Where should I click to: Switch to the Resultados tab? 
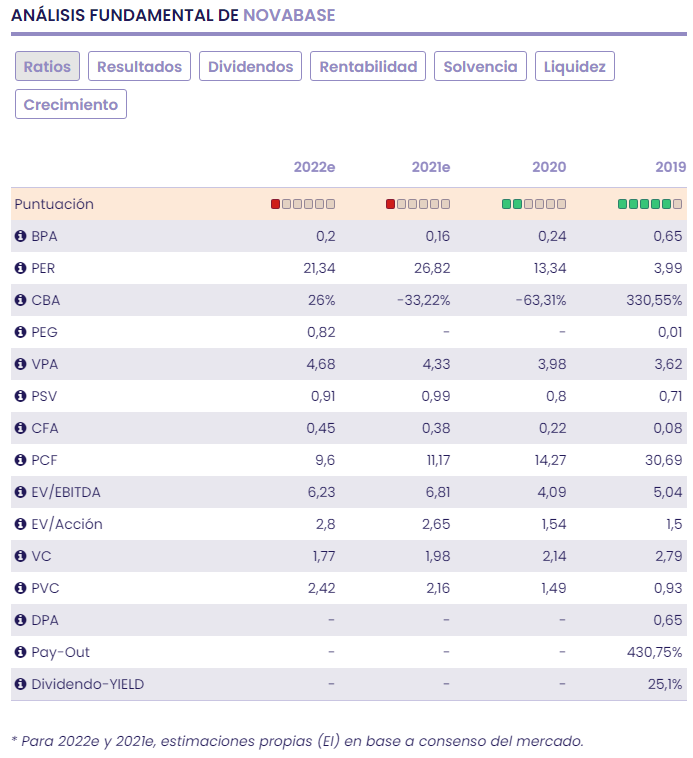click(x=139, y=66)
